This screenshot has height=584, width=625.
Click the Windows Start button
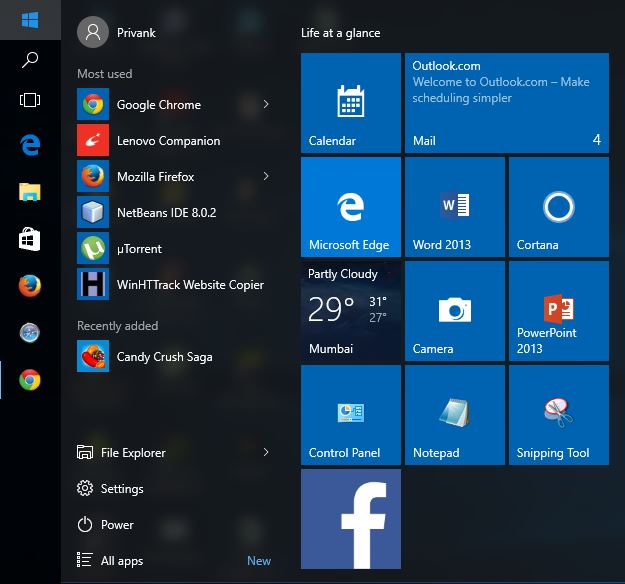30,20
